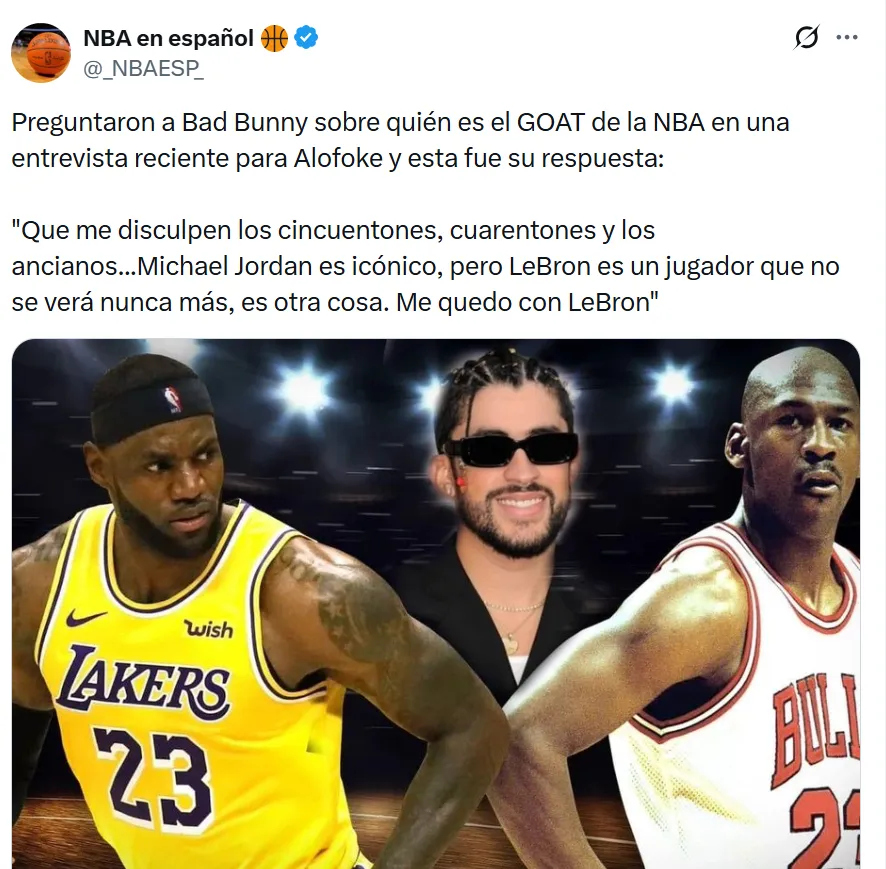
Task: Click number 23 on the Lakers jersey
Action: (x=153, y=778)
